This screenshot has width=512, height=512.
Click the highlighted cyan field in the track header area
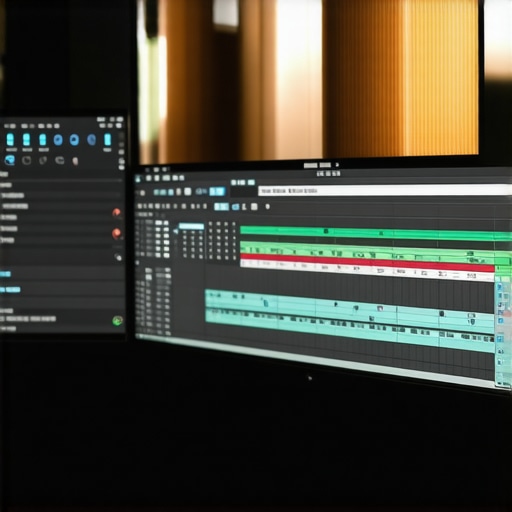coord(191,227)
